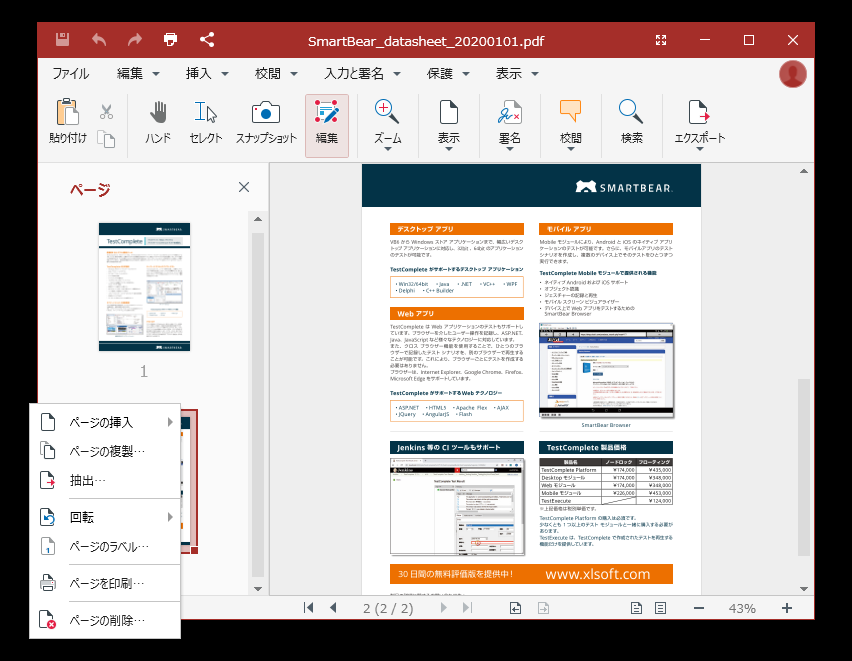Click the Jenkins screenshot image
This screenshot has height=661, width=852.
458,506
